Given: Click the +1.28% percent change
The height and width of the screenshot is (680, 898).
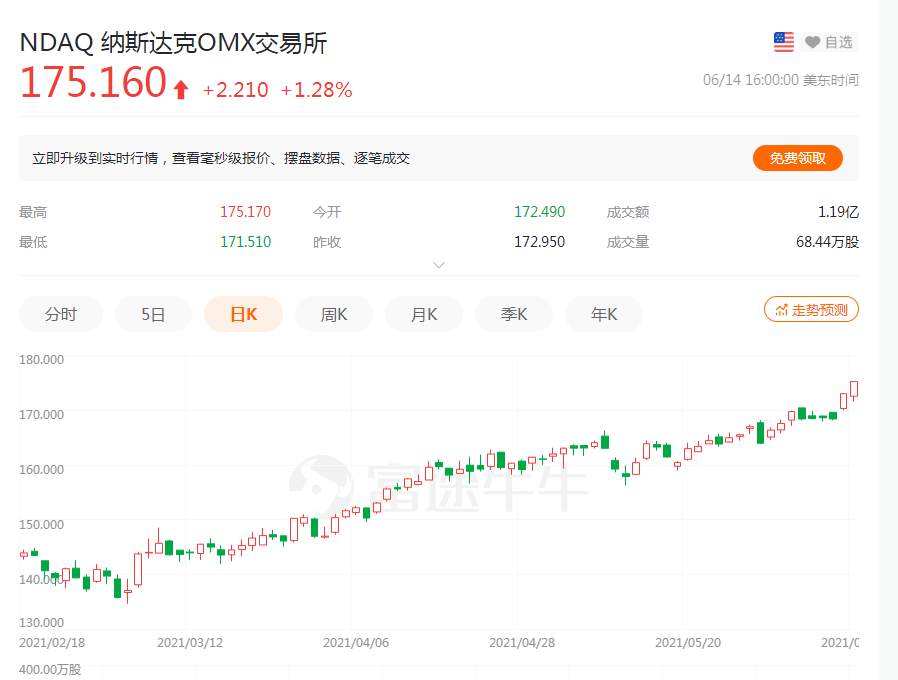Looking at the screenshot, I should click(x=316, y=90).
